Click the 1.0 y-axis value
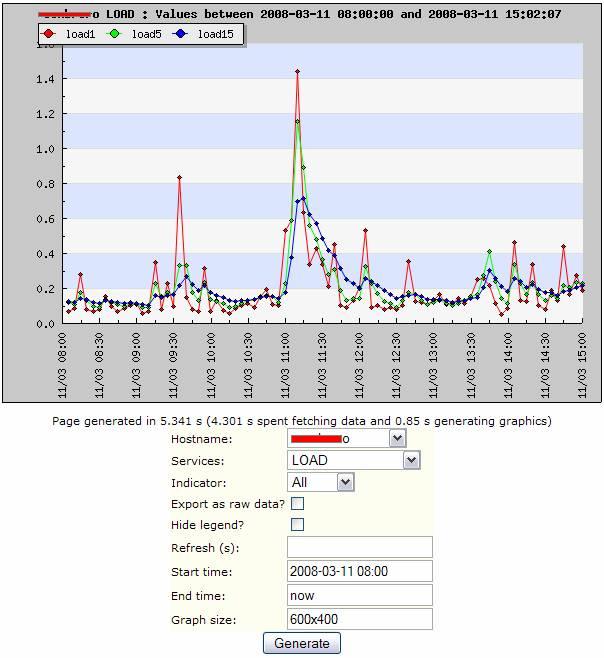Image resolution: width=604 pixels, height=658 pixels. point(45,149)
